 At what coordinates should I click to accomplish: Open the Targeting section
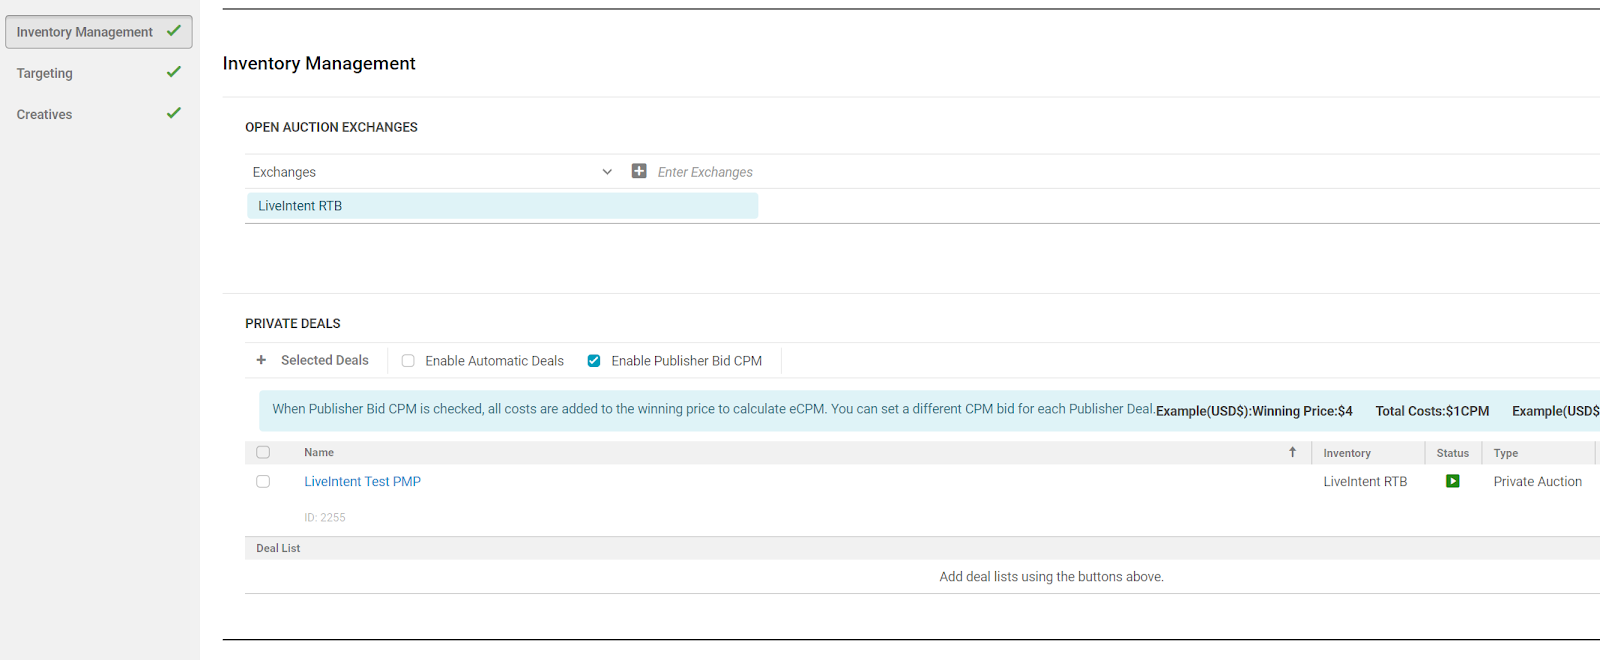pyautogui.click(x=45, y=73)
